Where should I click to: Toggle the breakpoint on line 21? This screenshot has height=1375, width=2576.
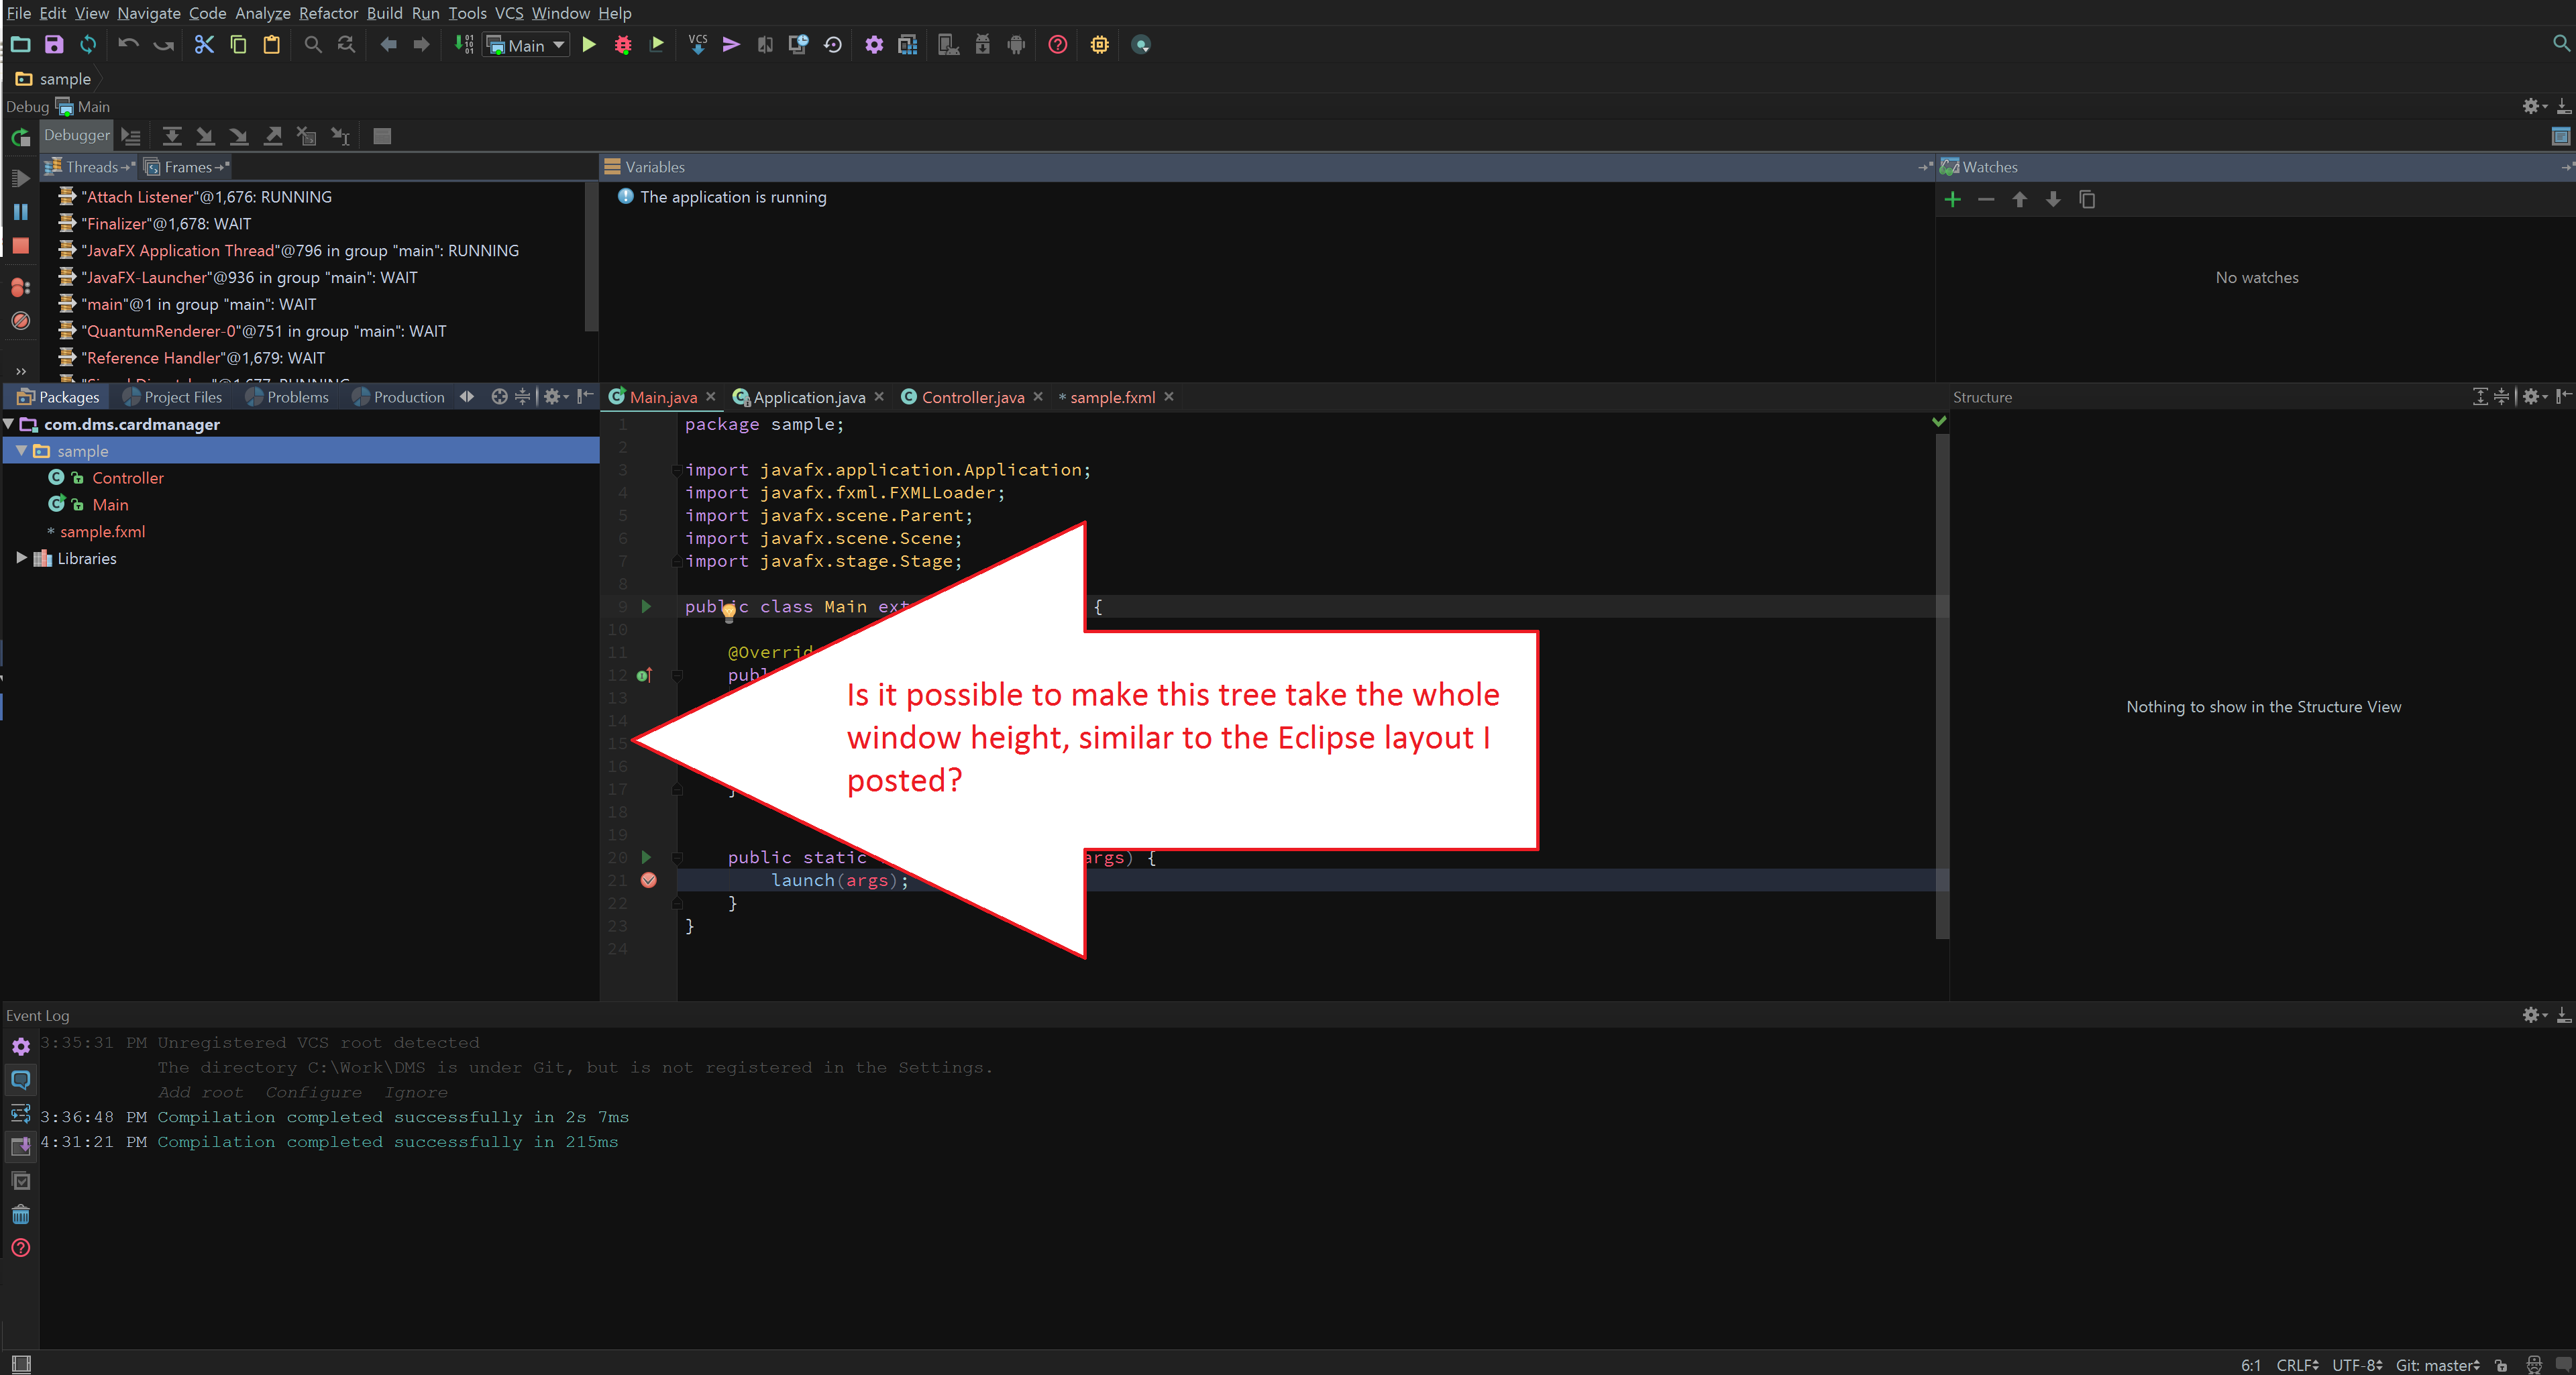pos(649,880)
